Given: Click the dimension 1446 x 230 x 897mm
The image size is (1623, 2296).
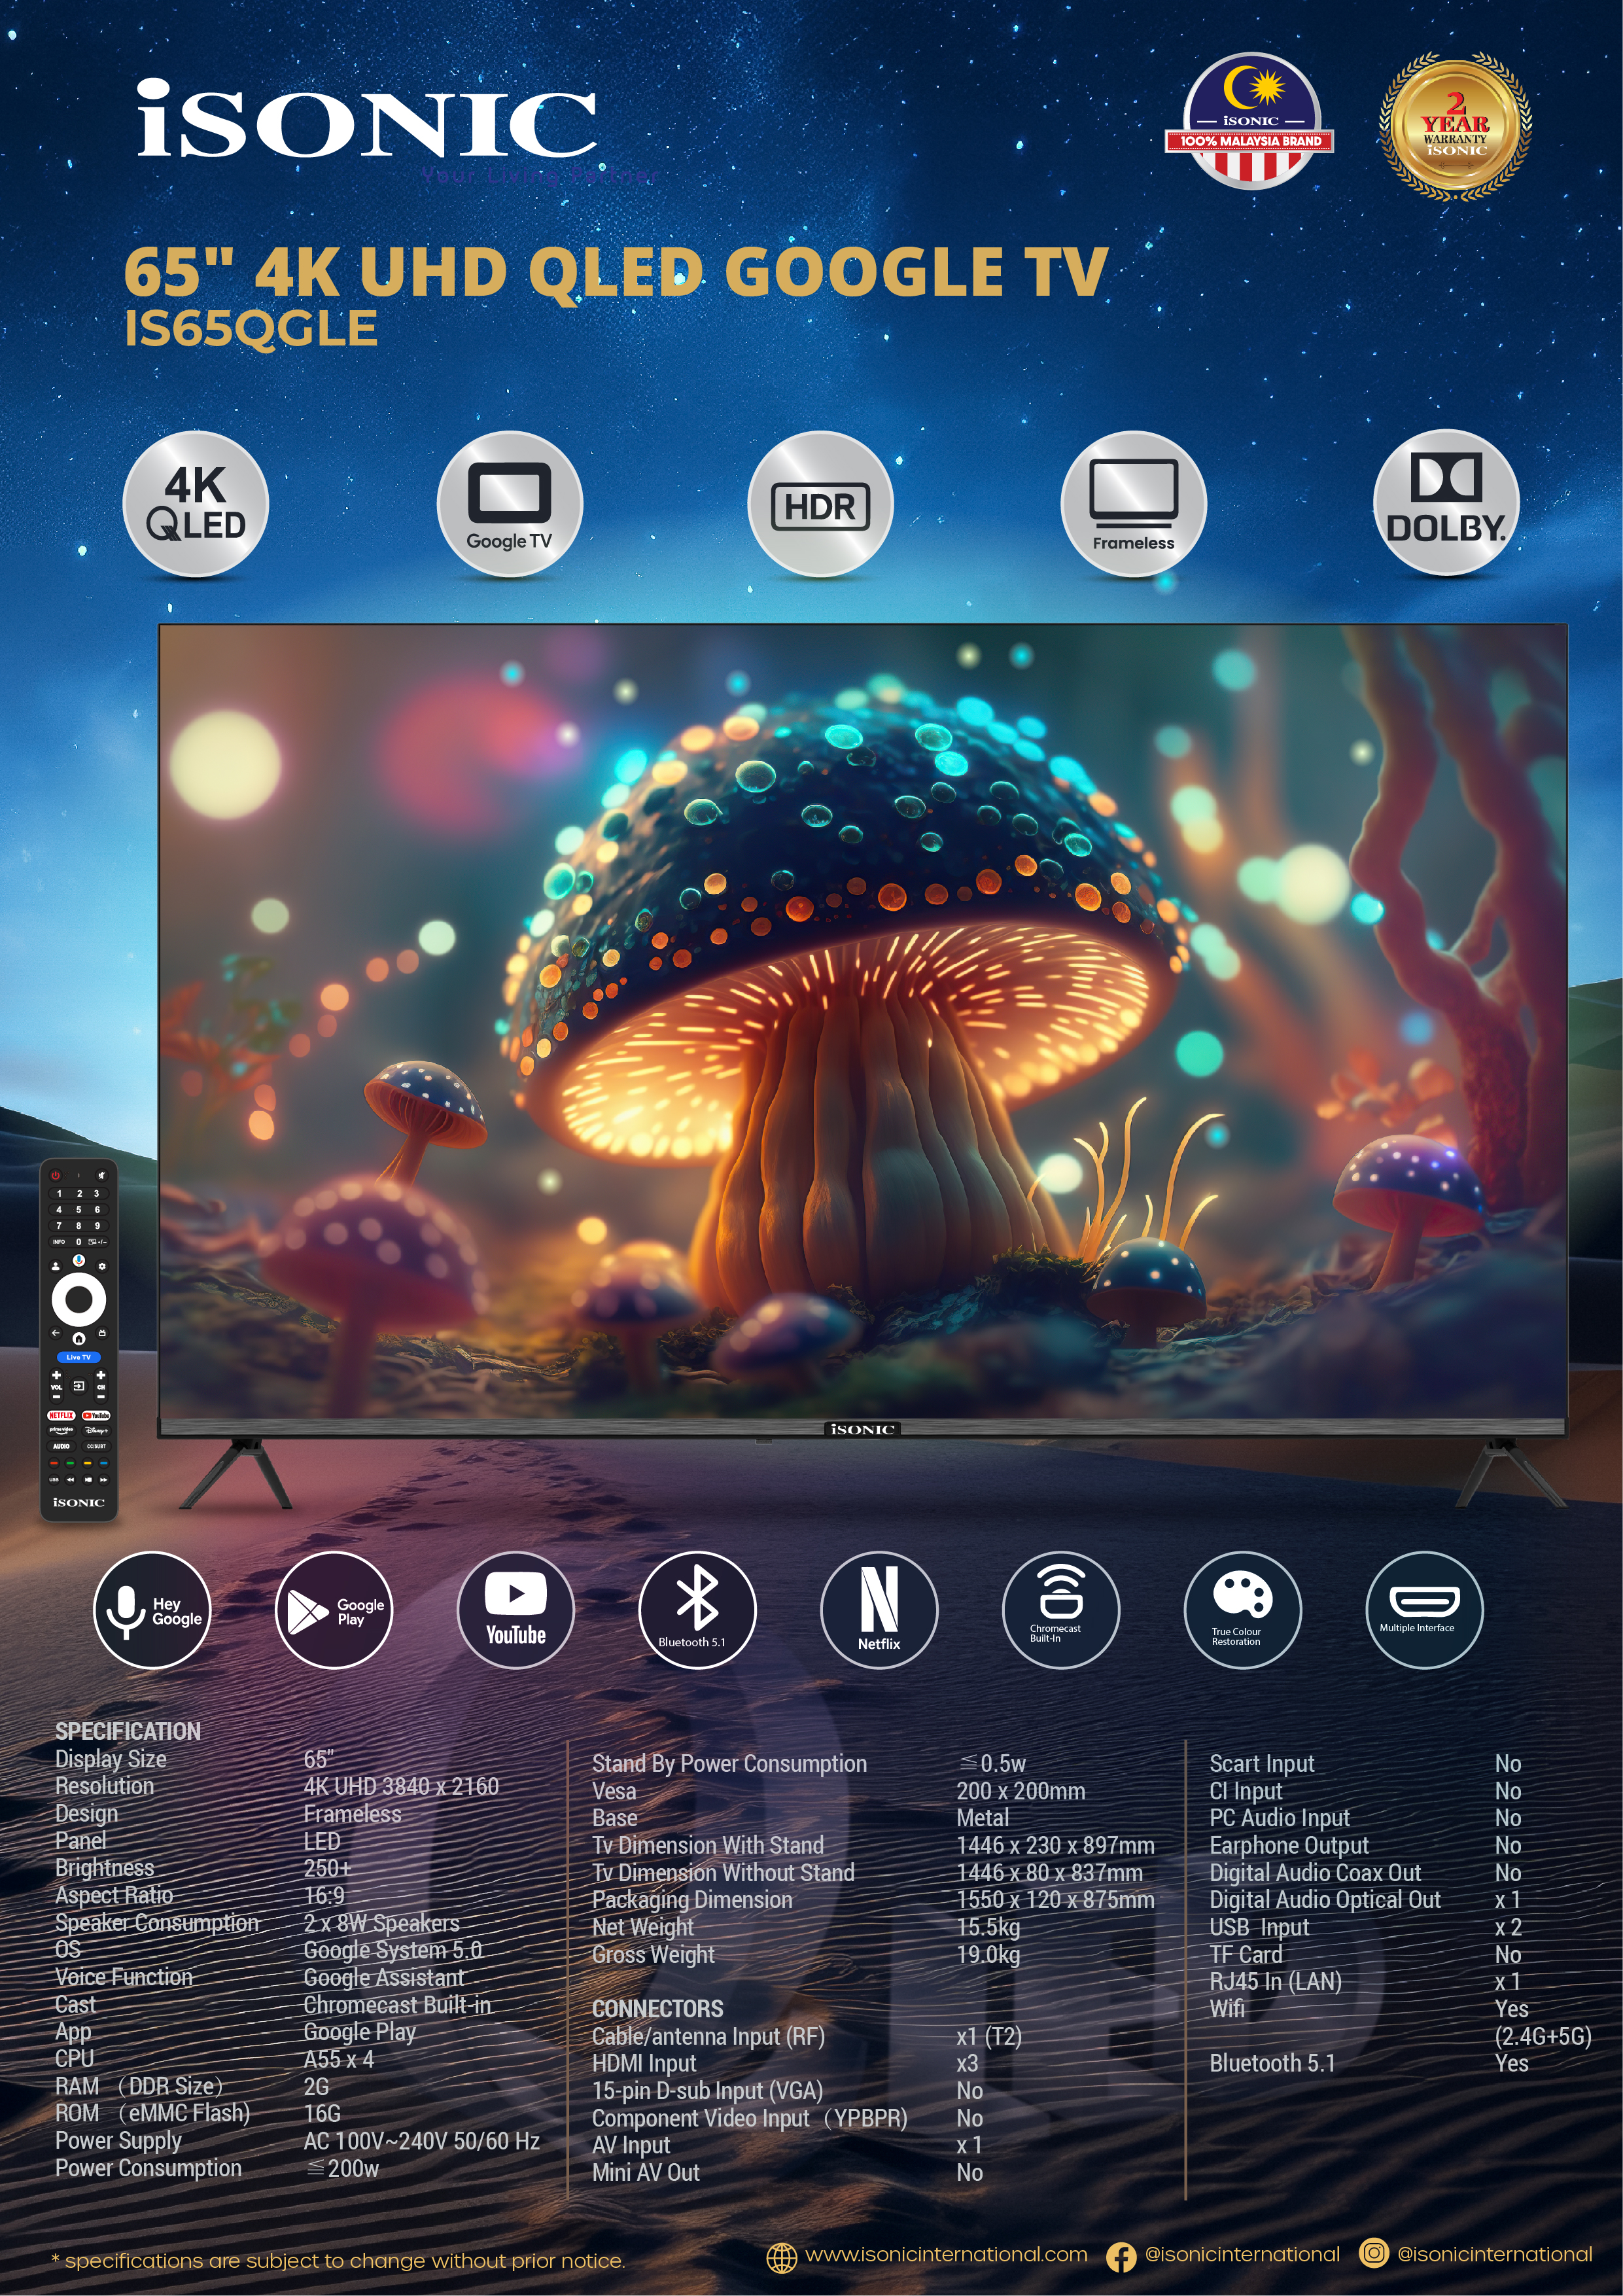Looking at the screenshot, I should point(1055,1845).
